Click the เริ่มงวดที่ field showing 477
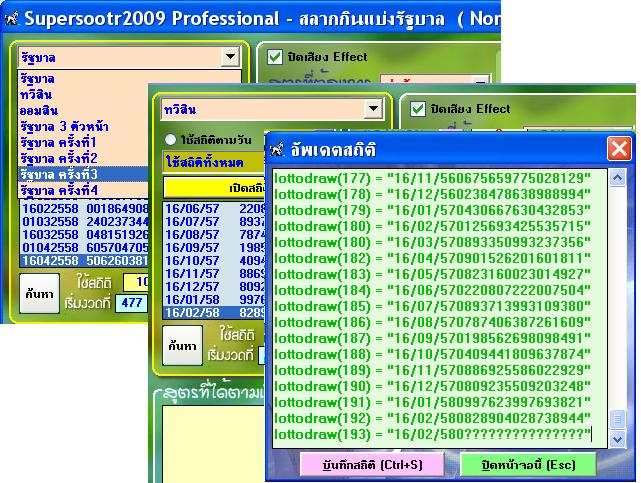The height and width of the screenshot is (483, 641). point(131,303)
